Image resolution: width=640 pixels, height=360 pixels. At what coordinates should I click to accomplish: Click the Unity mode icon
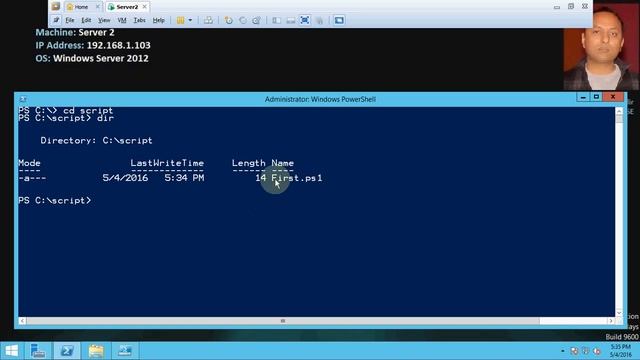[x=319, y=20]
